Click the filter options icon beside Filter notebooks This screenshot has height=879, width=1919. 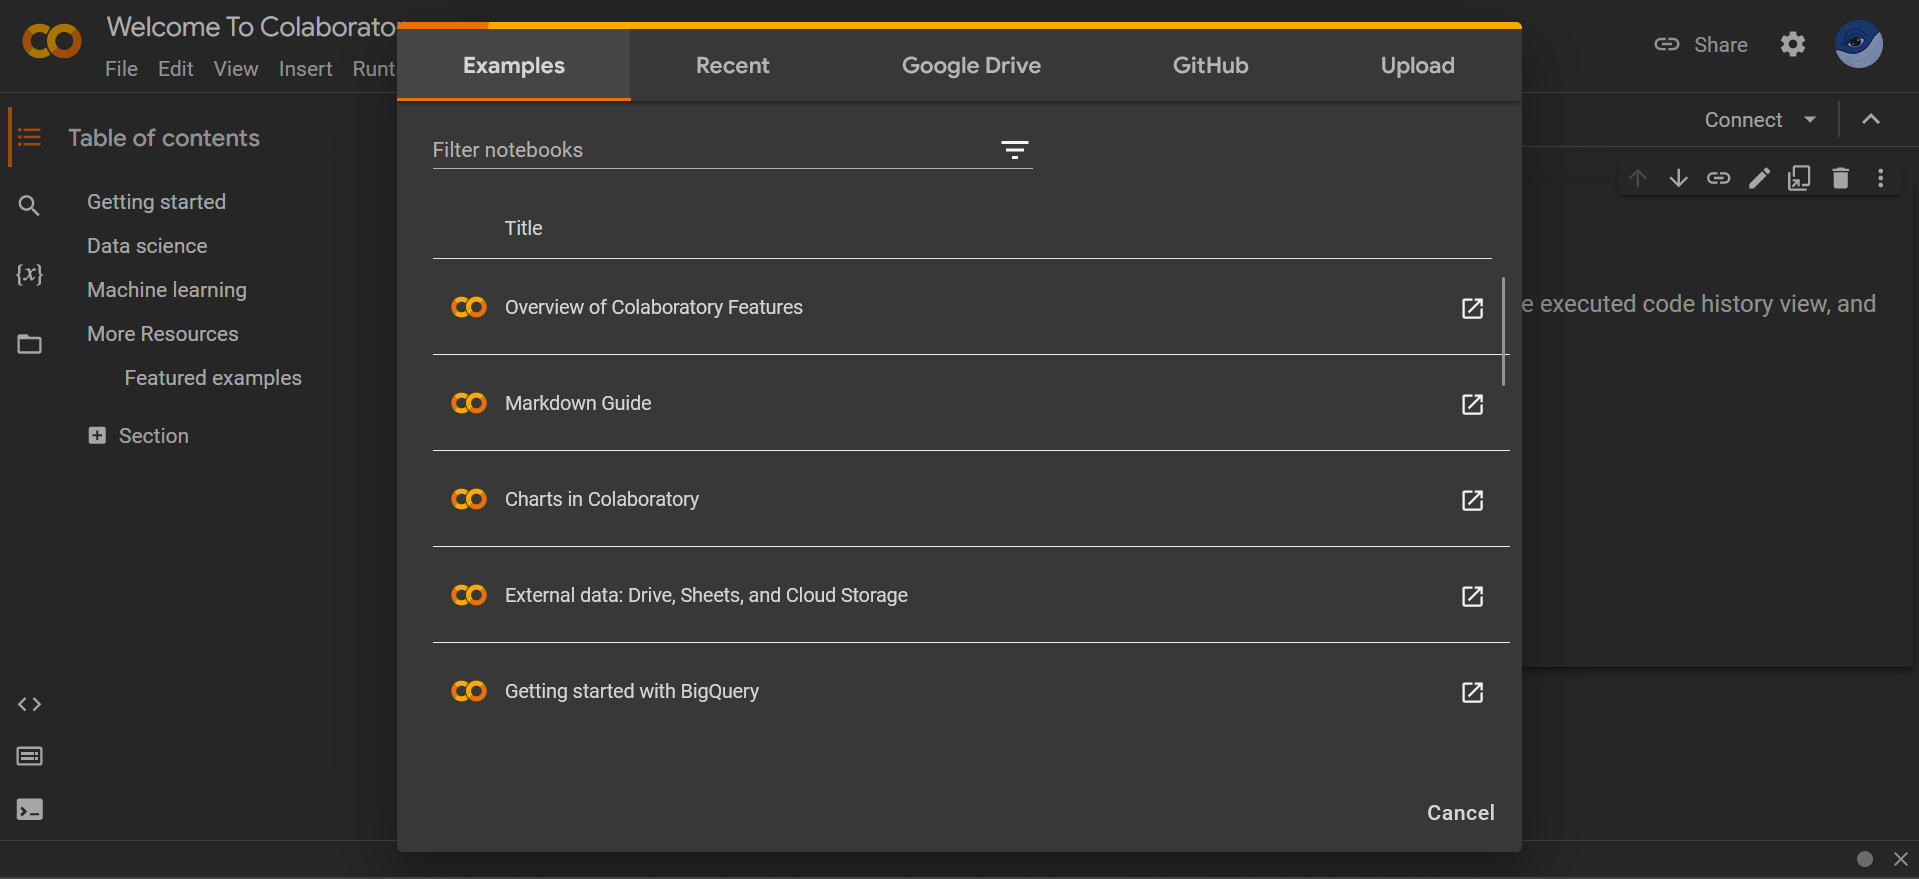1014,150
